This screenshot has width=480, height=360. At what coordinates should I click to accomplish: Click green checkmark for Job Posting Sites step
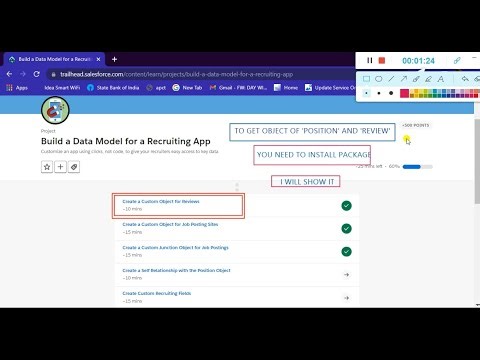[x=347, y=229]
